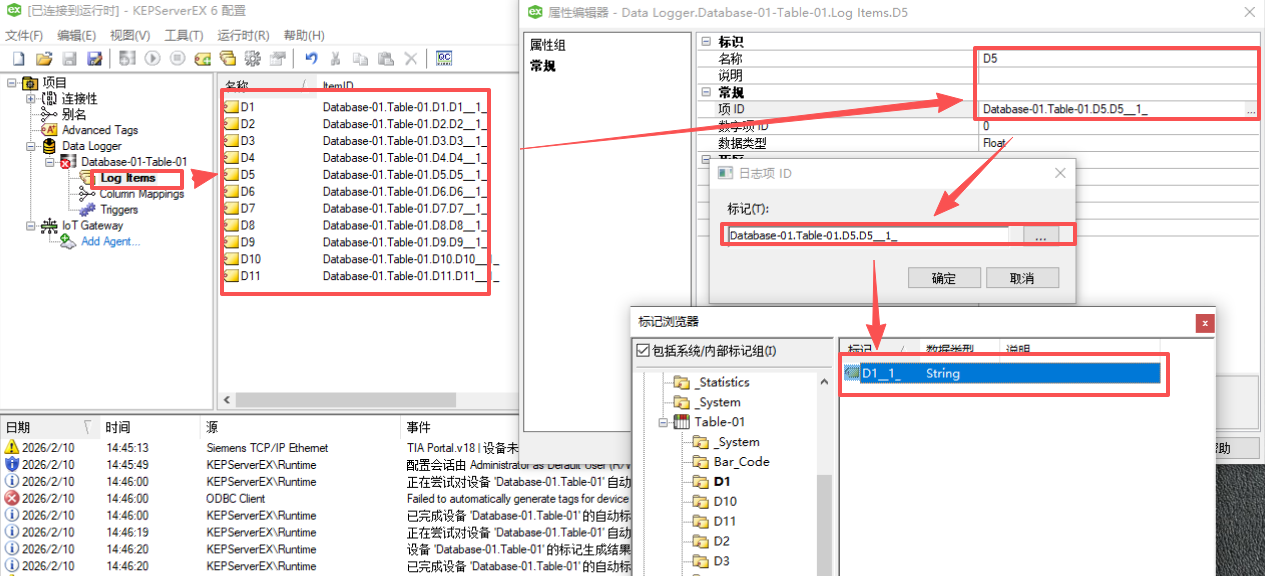
Task: Click the folder icon beside D3 log item
Action: pos(231,141)
